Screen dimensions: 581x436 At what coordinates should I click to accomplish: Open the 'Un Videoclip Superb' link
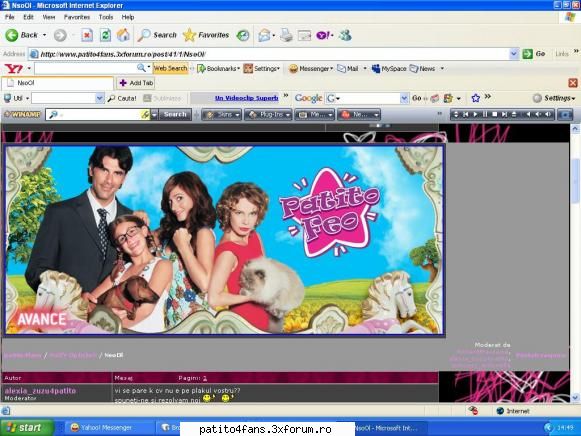246,98
